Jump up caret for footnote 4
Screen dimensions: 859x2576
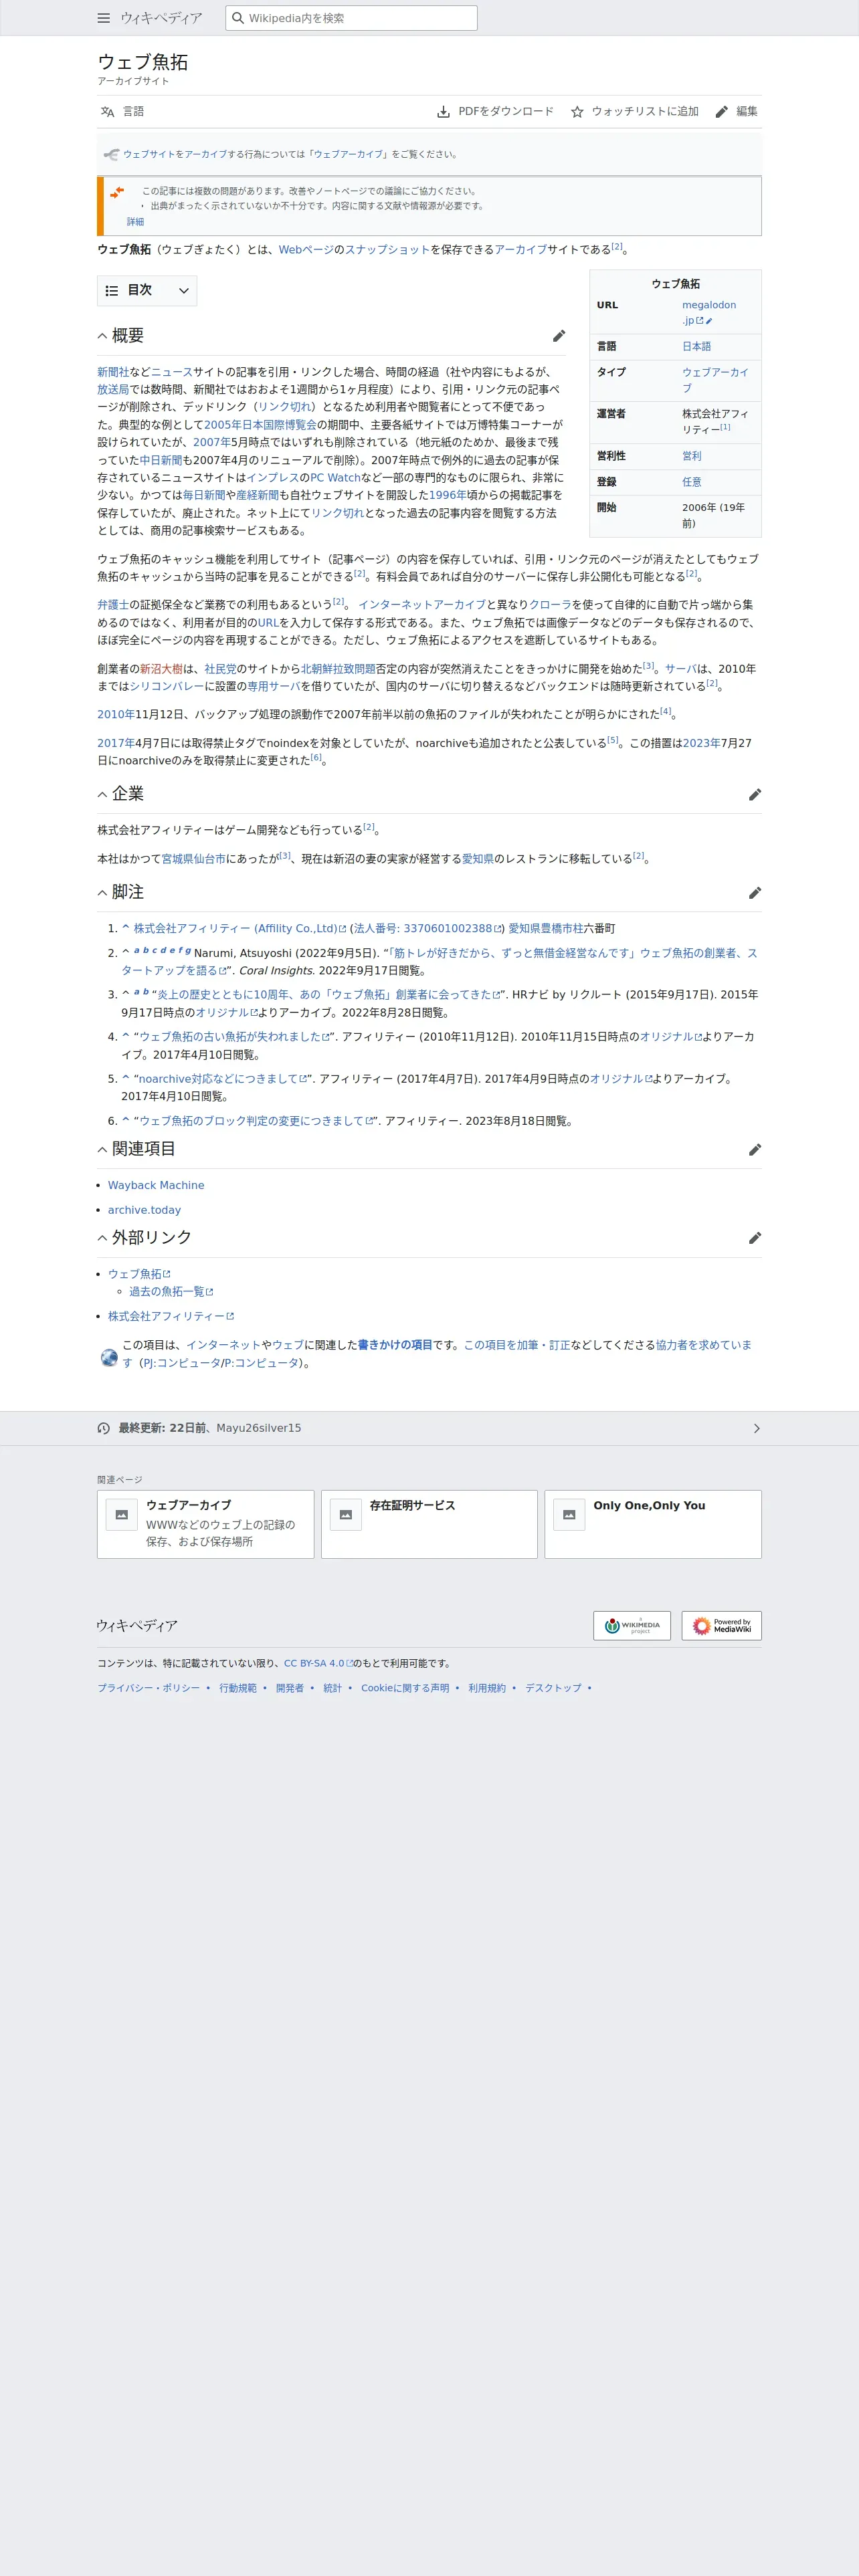pos(126,1036)
